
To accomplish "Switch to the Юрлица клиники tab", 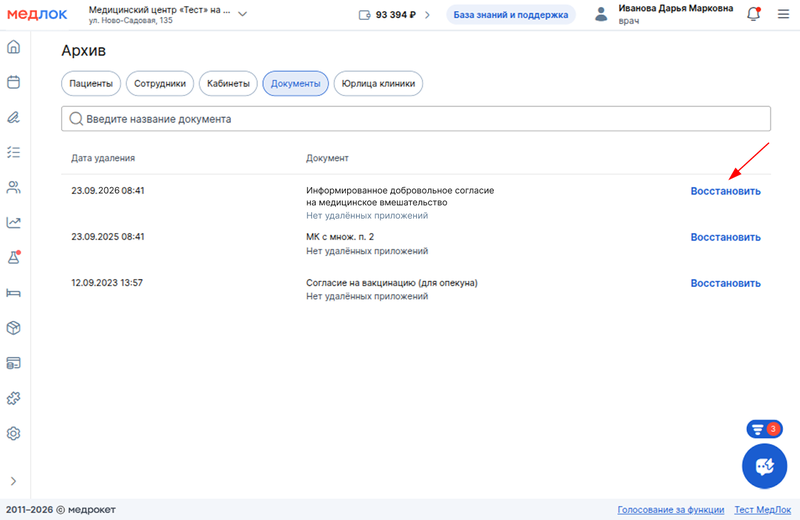I will 378,84.
